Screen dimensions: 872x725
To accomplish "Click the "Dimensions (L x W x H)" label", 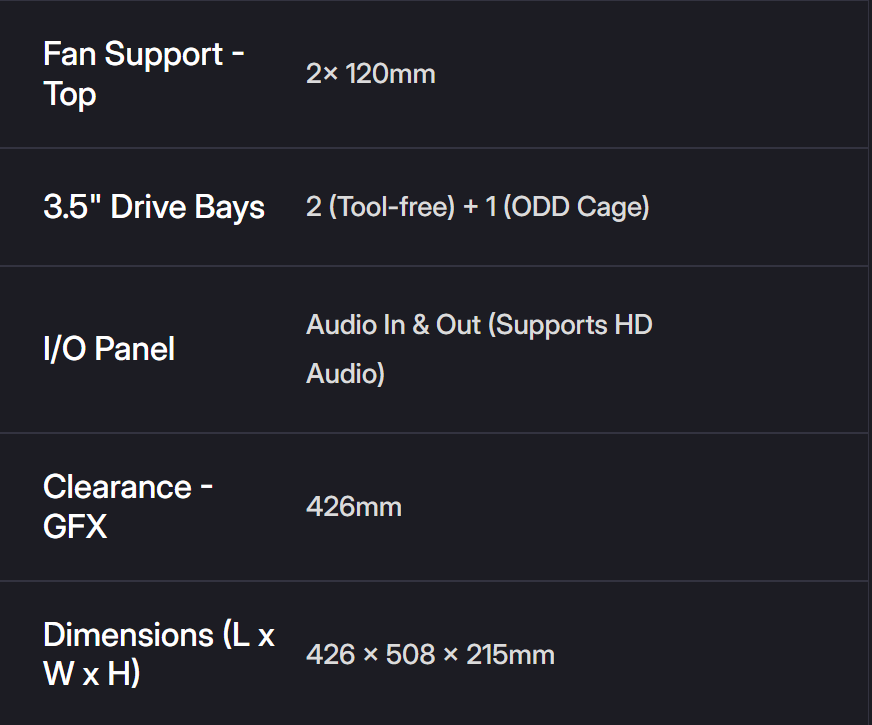I will pyautogui.click(x=158, y=654).
